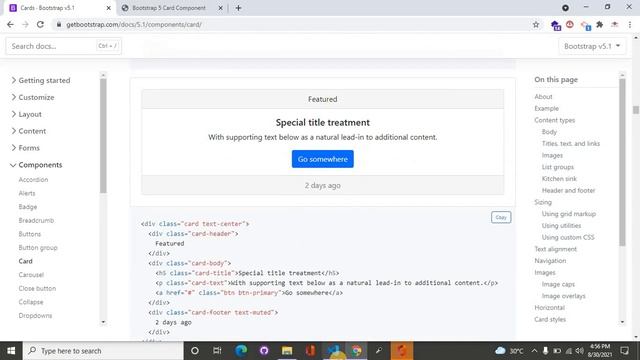The width and height of the screenshot is (640, 360).
Task: Expand the Forms section
Action: pyautogui.click(x=25, y=148)
